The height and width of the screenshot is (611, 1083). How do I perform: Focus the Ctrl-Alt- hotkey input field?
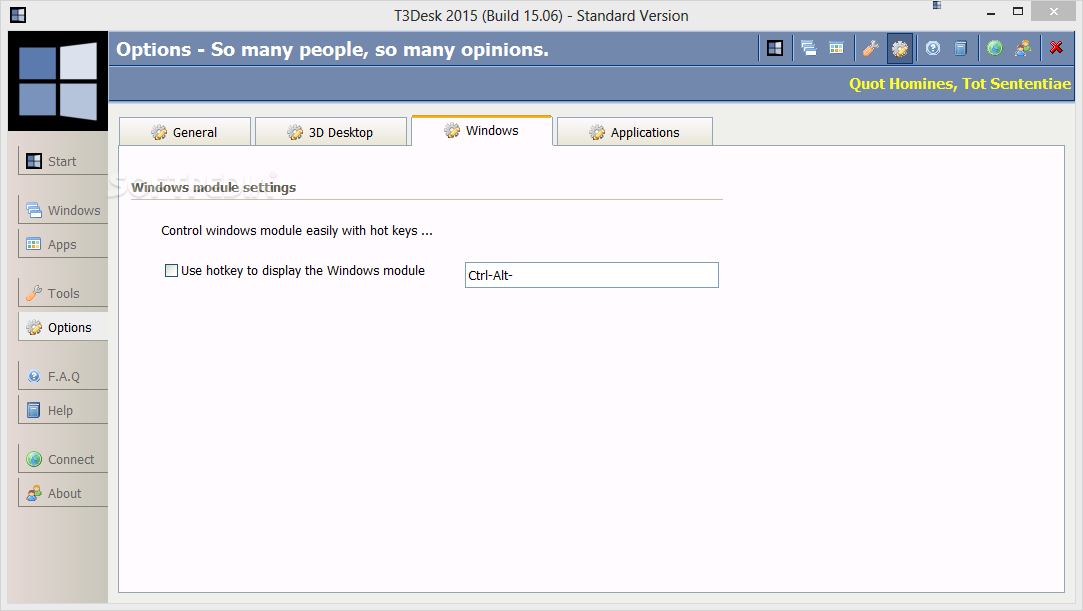(x=592, y=275)
